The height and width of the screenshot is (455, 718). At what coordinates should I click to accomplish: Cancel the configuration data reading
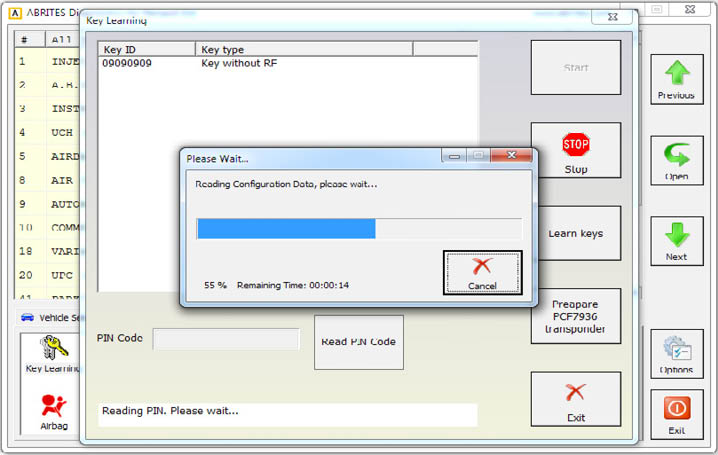pos(482,272)
